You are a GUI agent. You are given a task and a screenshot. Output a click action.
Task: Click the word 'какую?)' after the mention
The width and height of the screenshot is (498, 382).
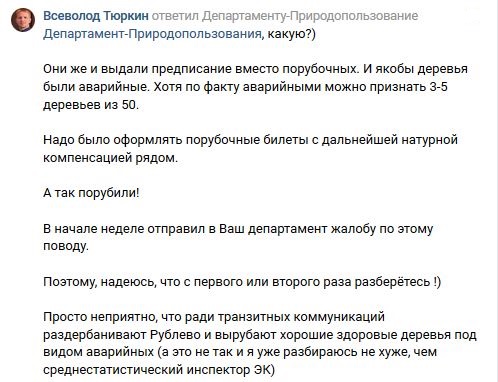(x=291, y=34)
